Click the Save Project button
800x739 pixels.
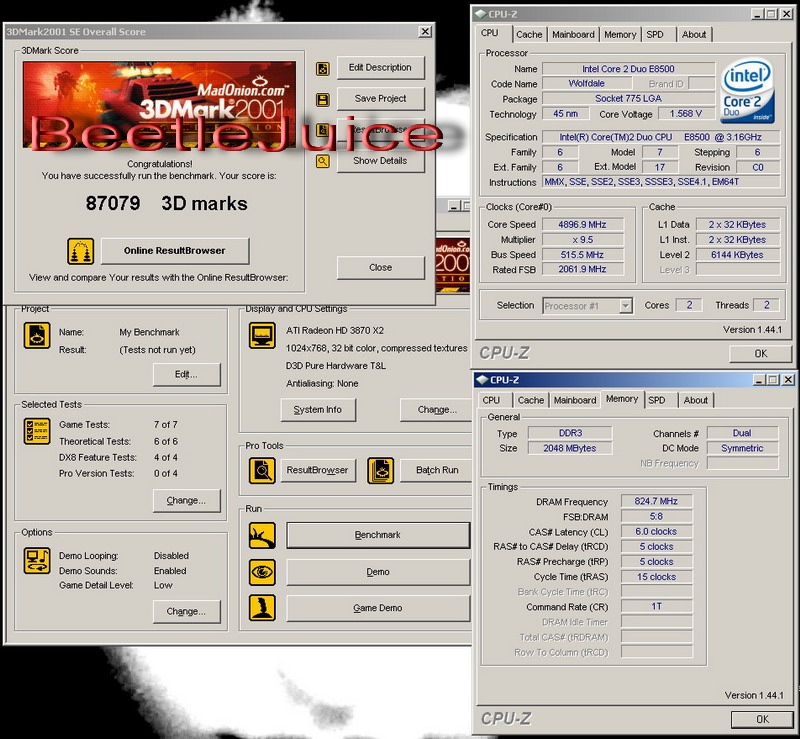(381, 98)
